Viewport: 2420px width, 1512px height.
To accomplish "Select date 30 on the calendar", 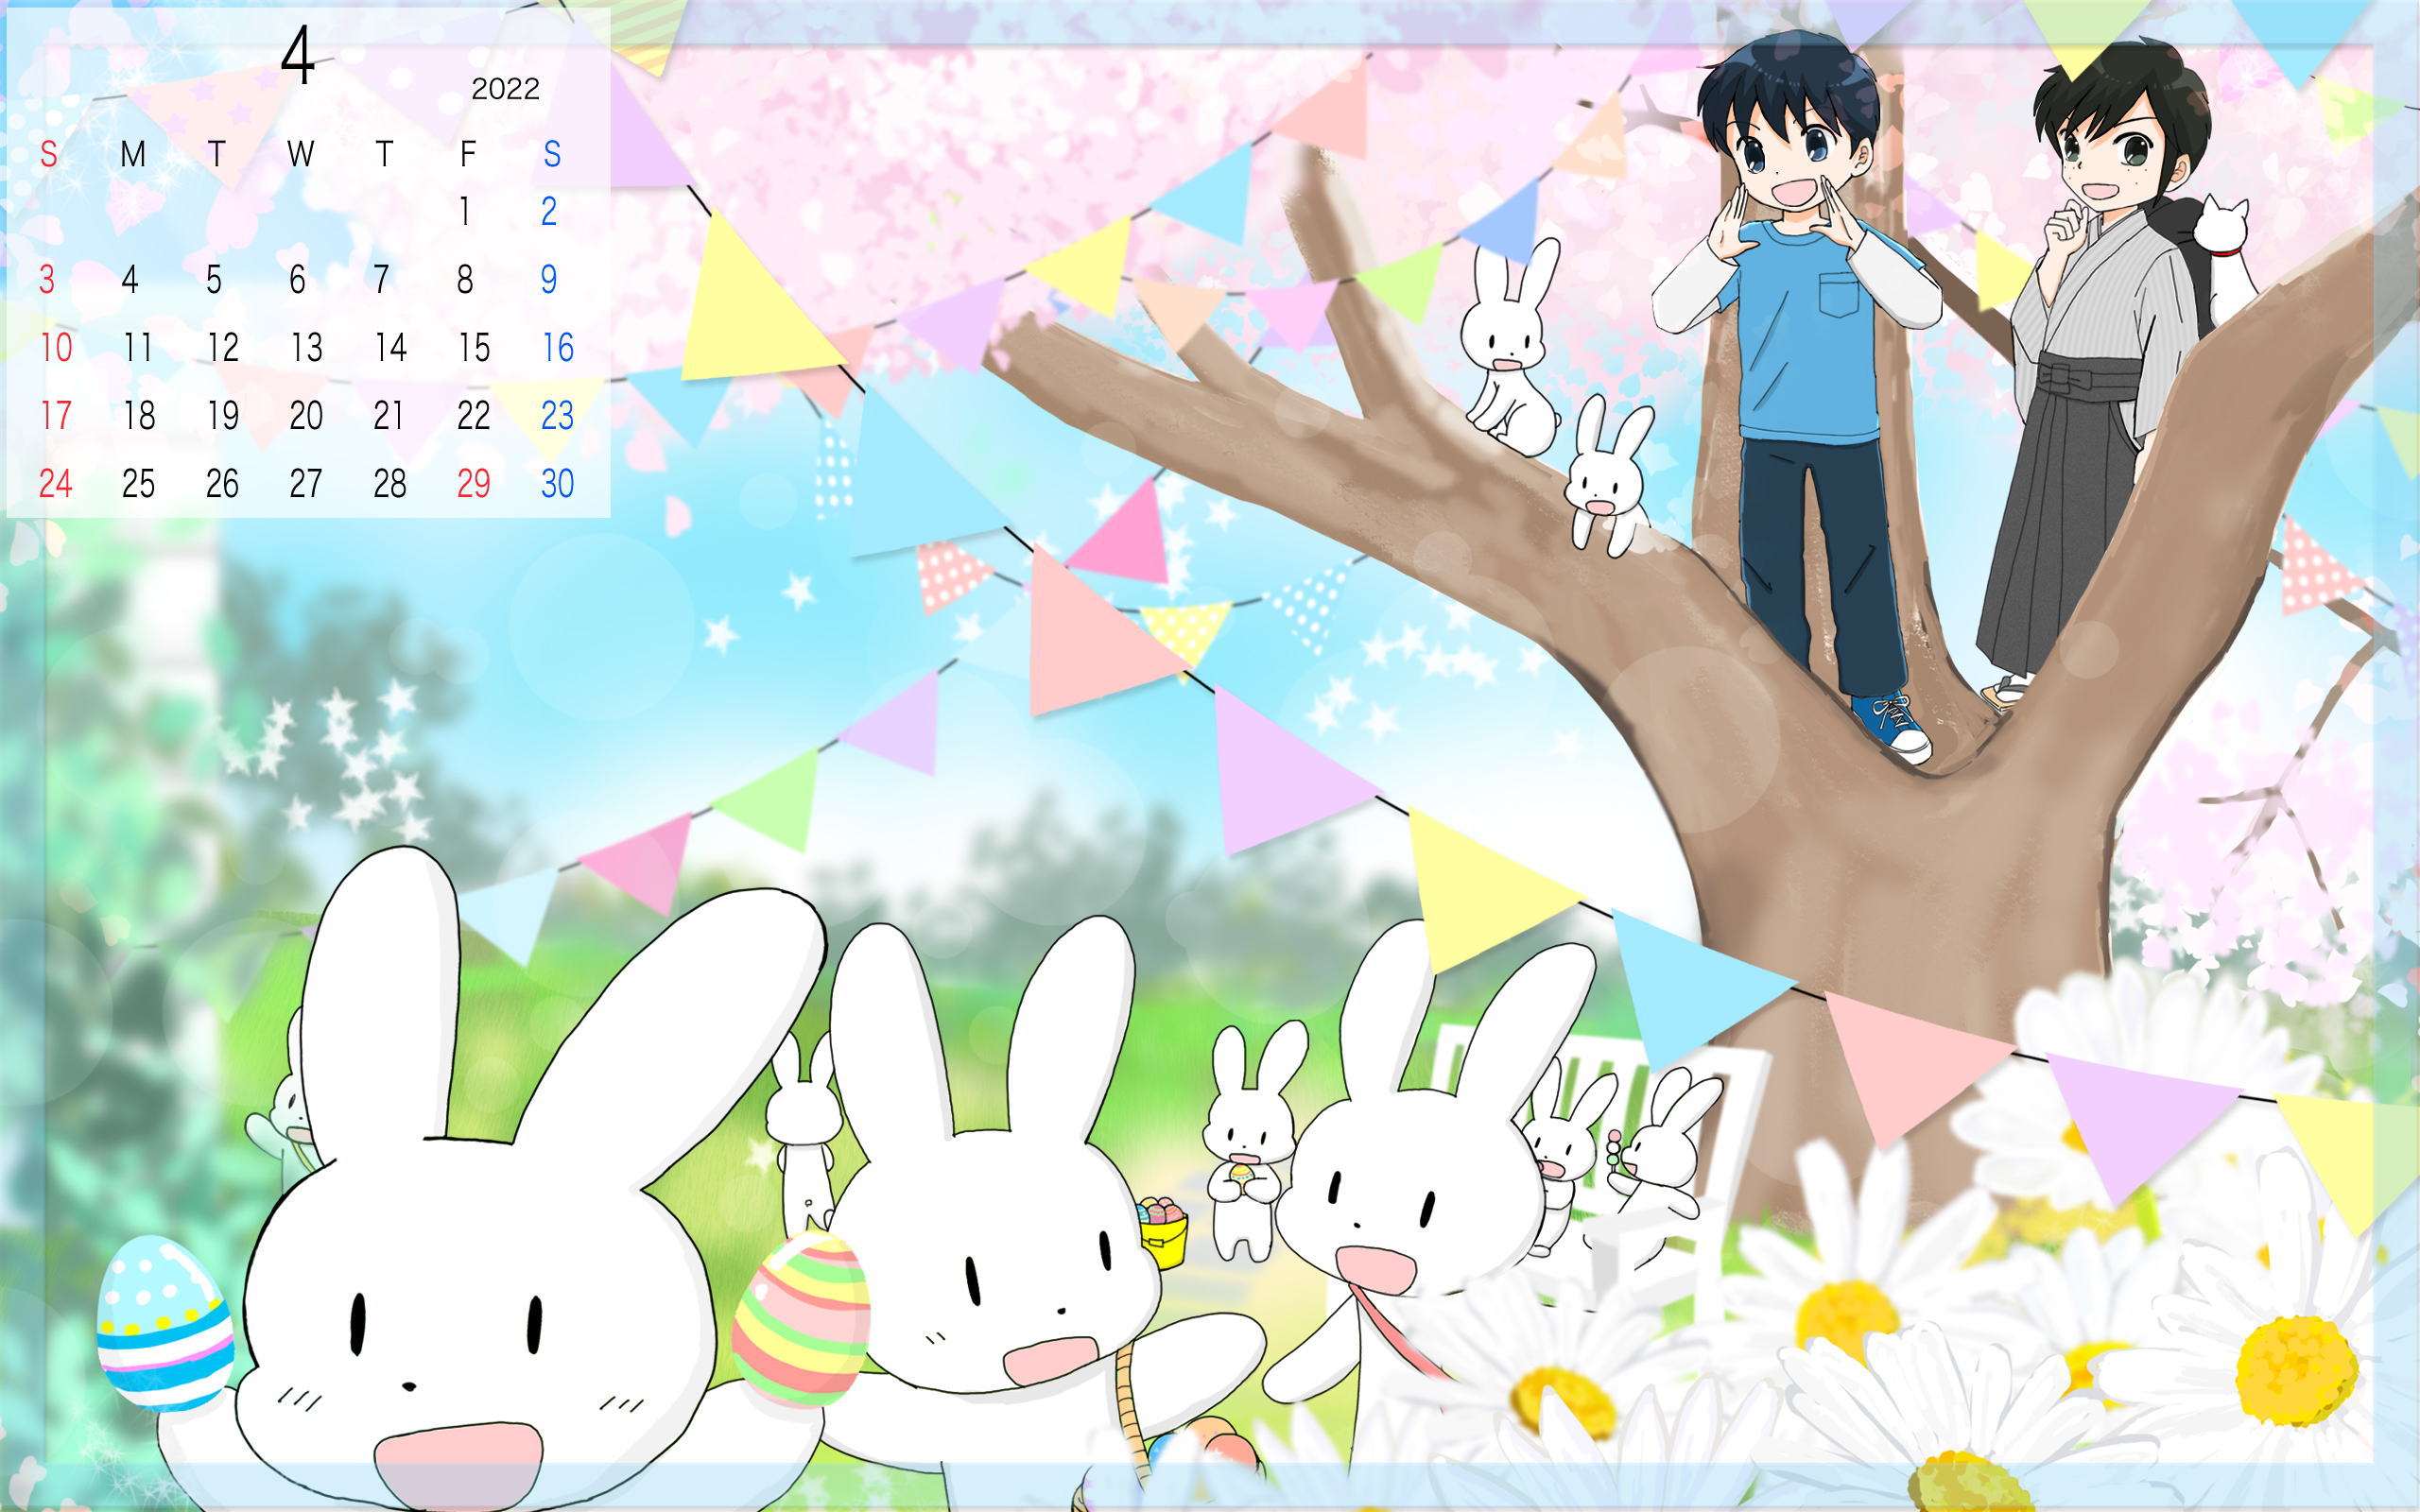I will pyautogui.click(x=558, y=483).
